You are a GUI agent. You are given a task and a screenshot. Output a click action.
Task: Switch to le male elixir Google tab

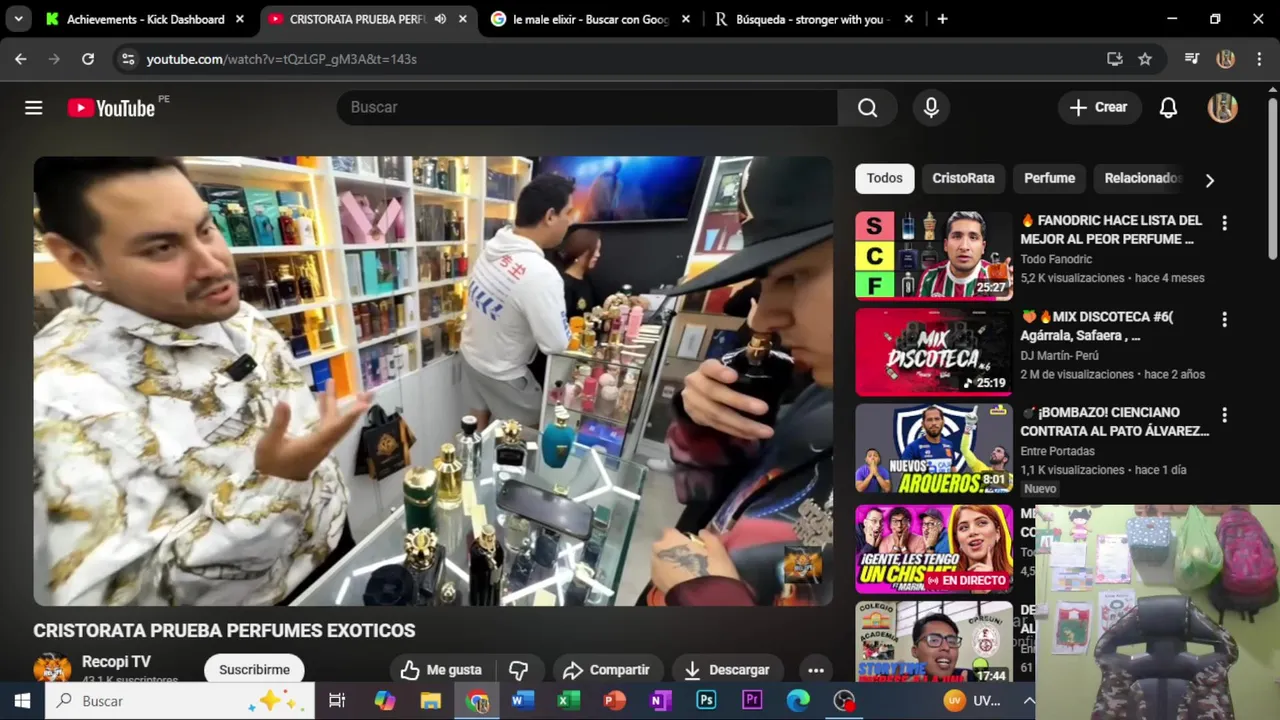pyautogui.click(x=590, y=19)
